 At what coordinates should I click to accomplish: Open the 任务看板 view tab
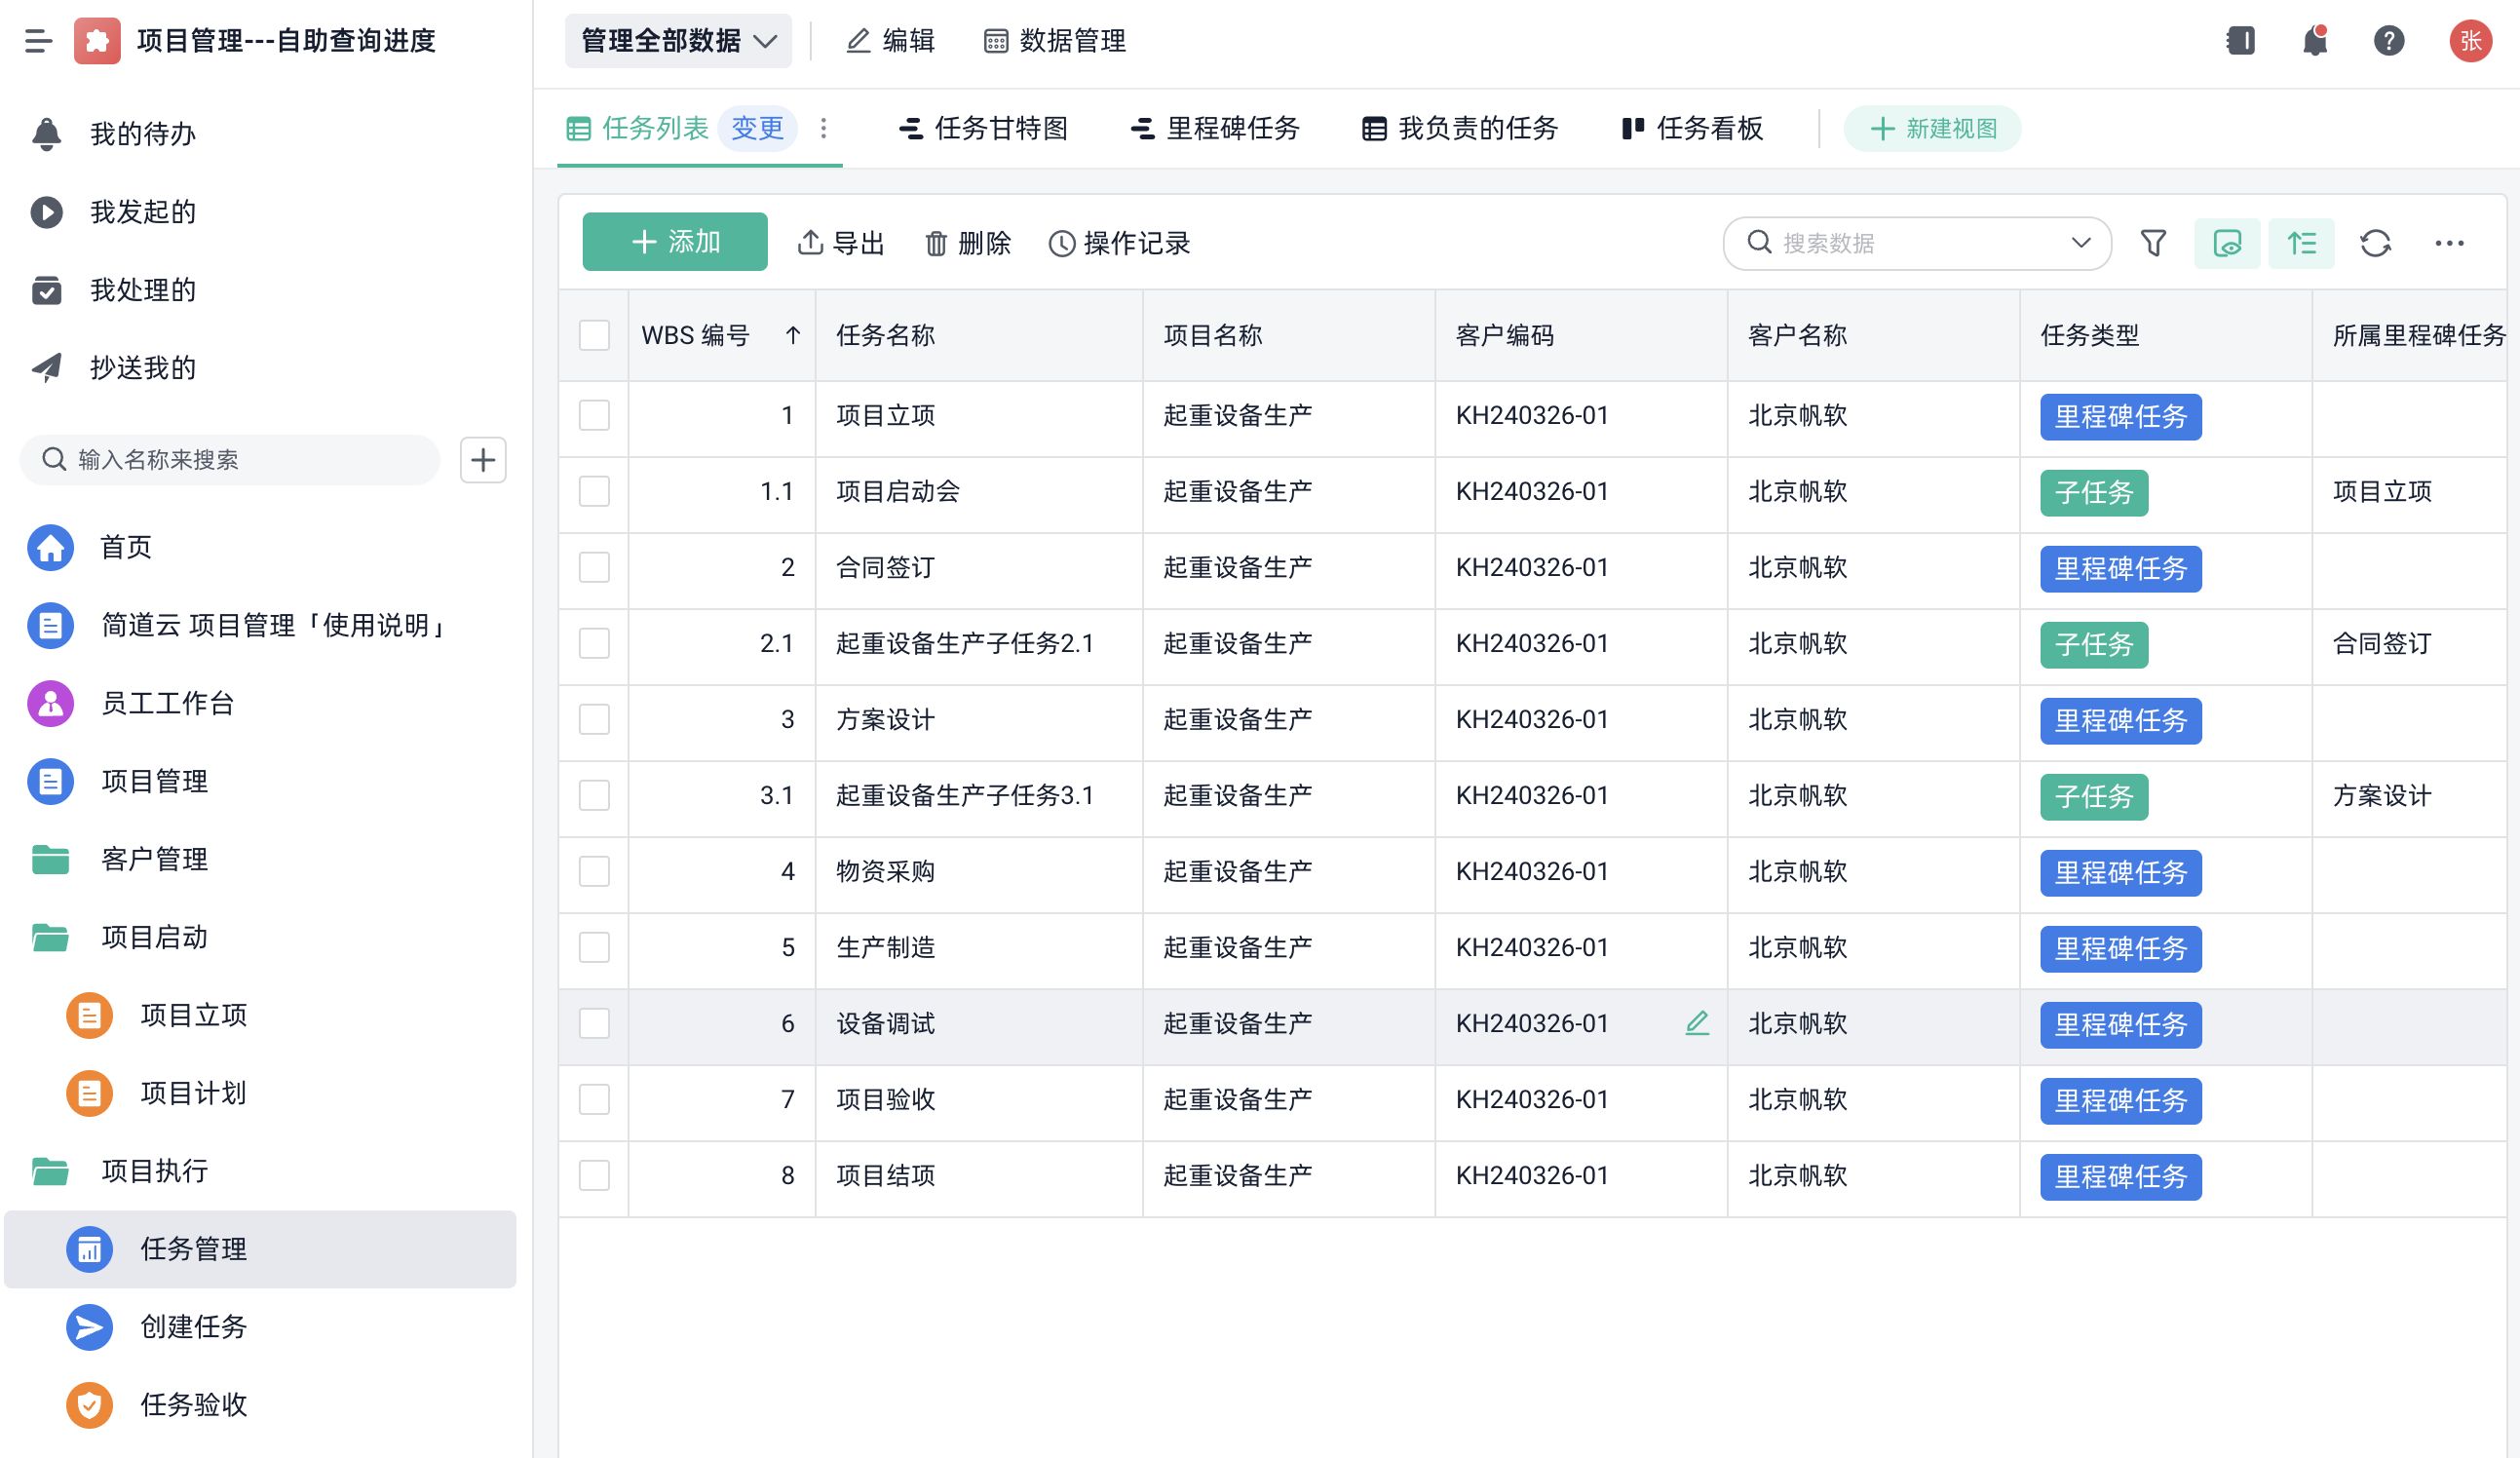pos(1693,128)
